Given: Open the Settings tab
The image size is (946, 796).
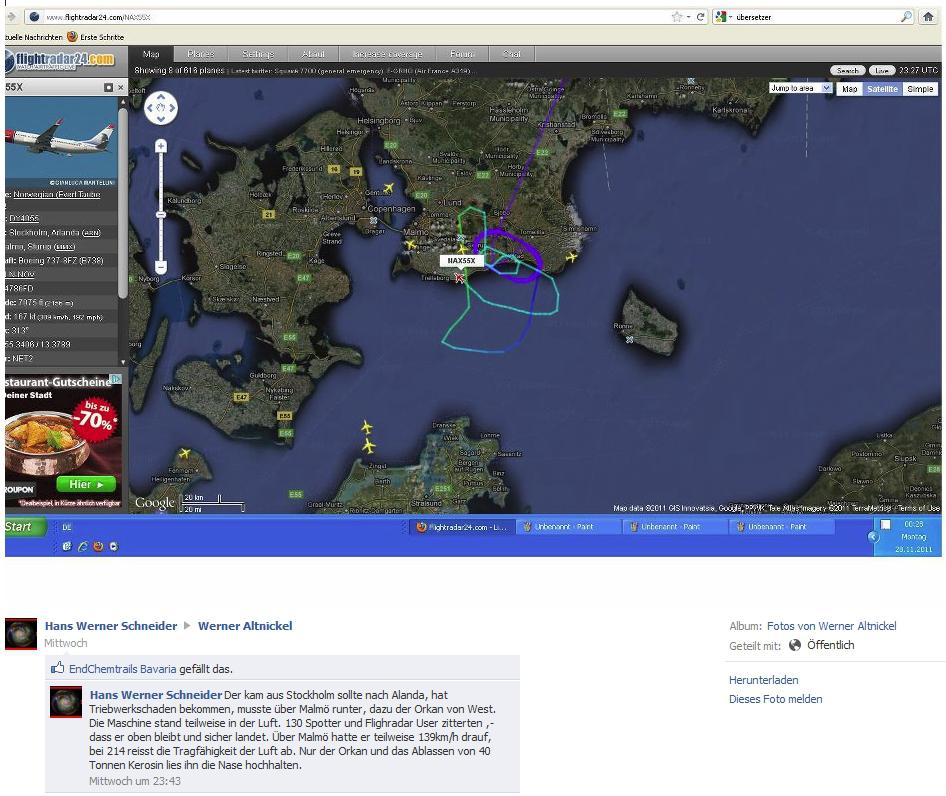Looking at the screenshot, I should tap(257, 54).
